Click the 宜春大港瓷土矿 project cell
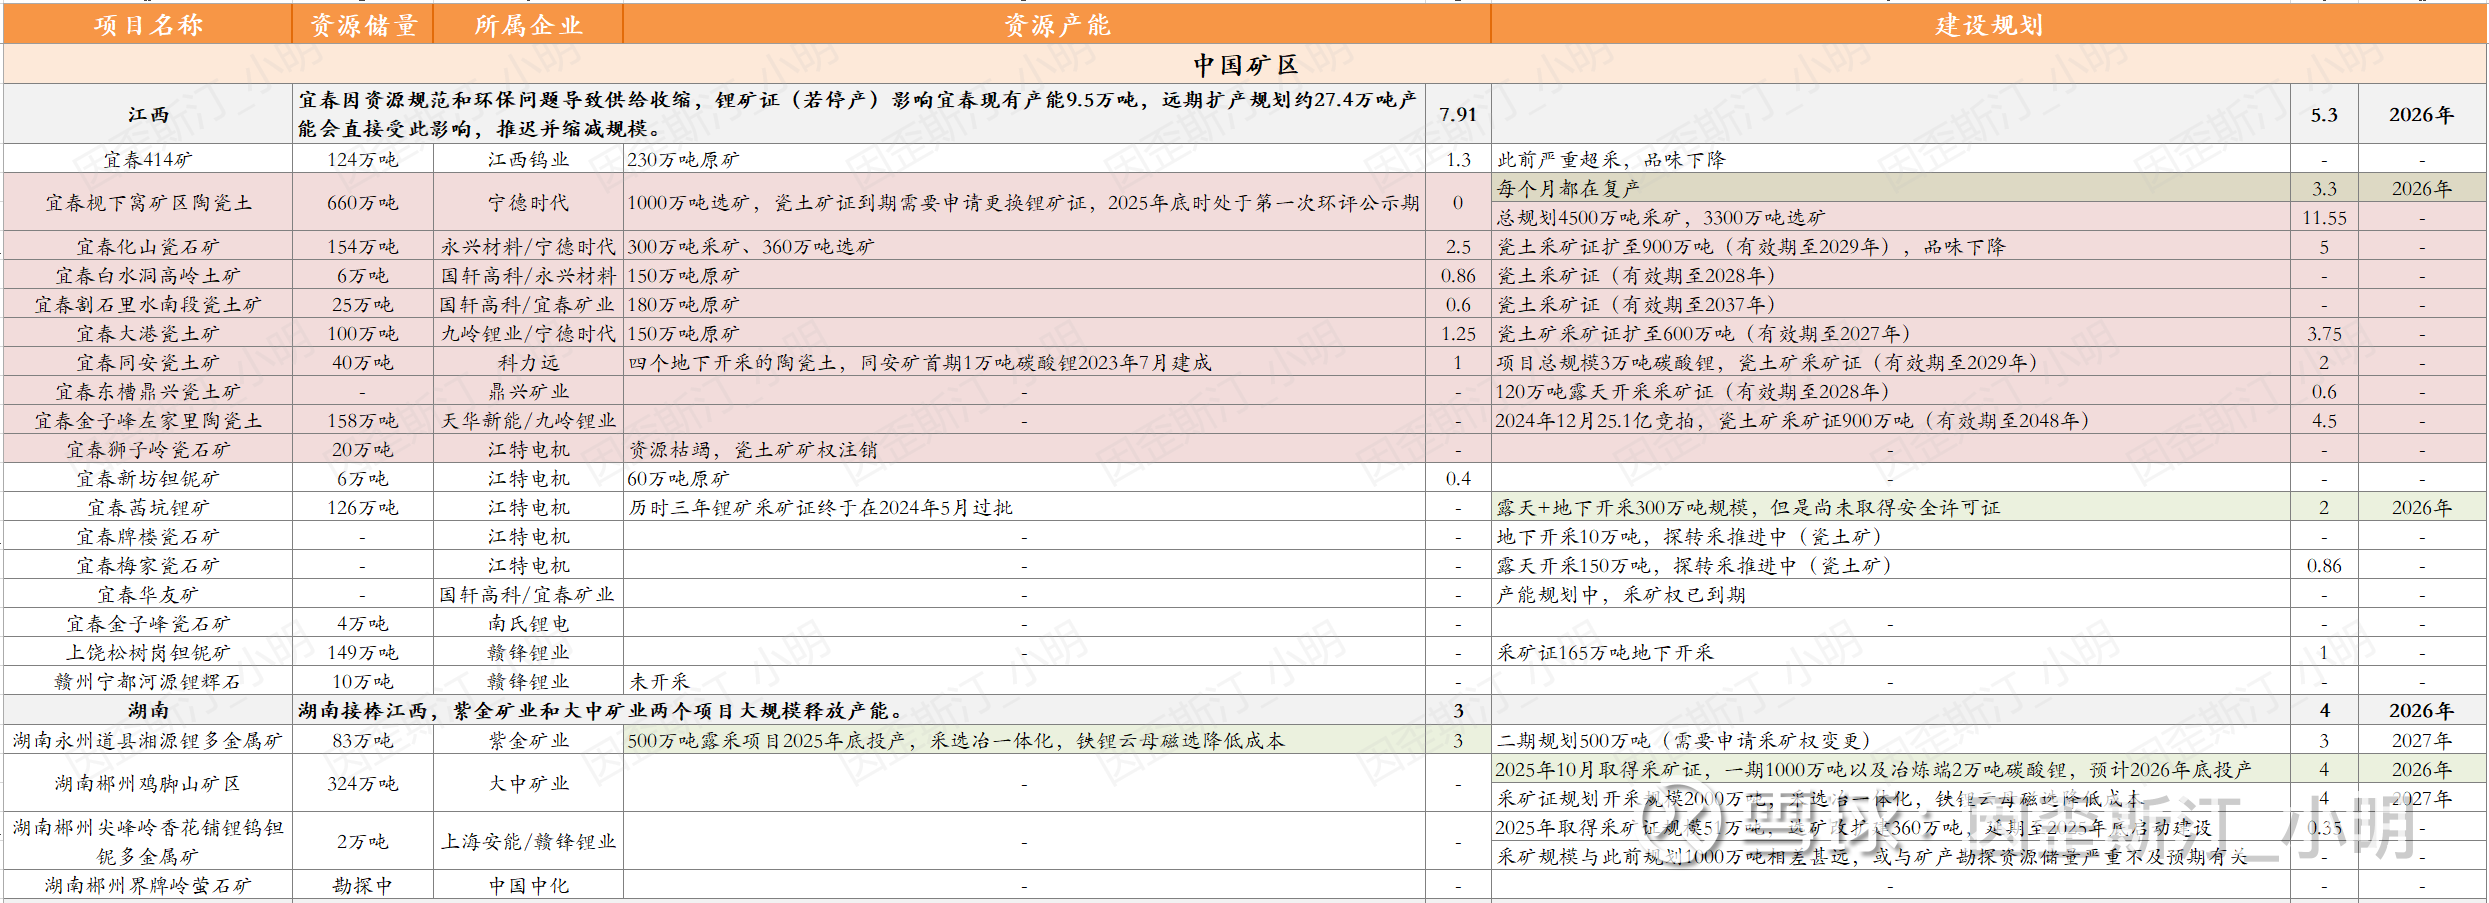 [x=148, y=333]
